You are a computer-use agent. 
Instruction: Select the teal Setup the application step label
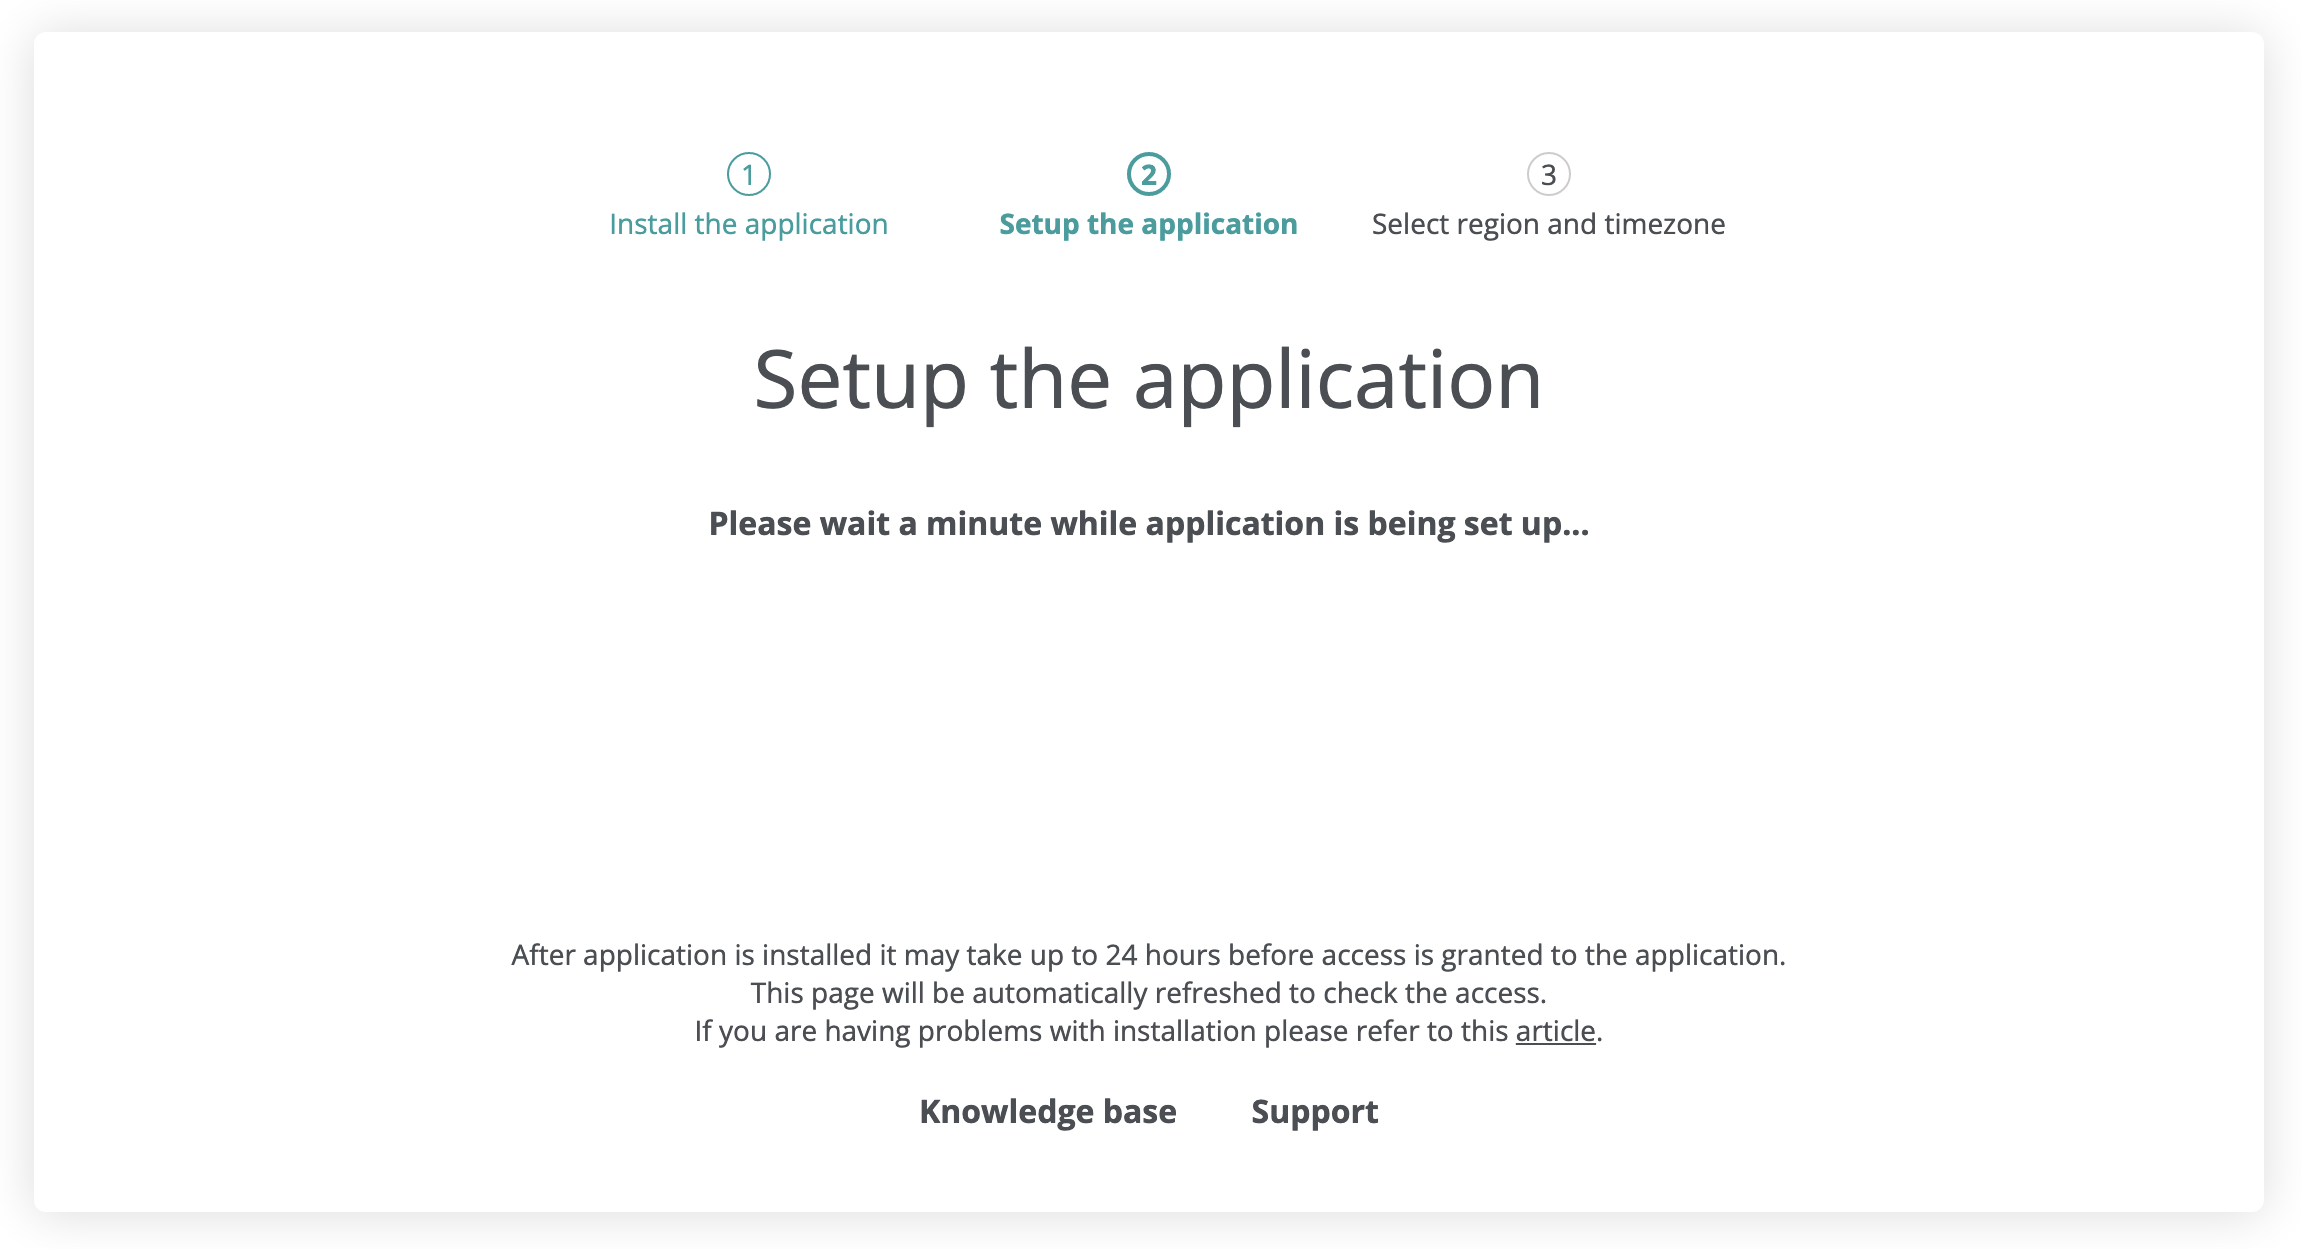1148,224
